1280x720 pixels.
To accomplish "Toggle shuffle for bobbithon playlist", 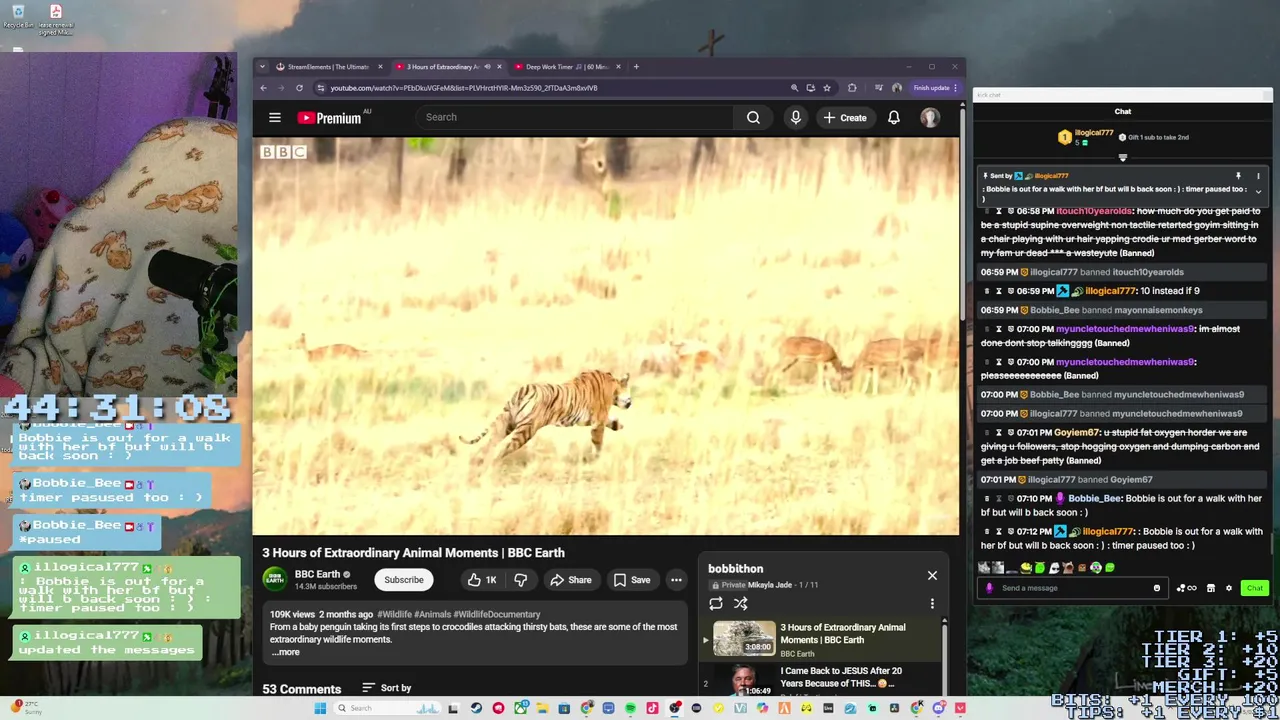I will 741,603.
